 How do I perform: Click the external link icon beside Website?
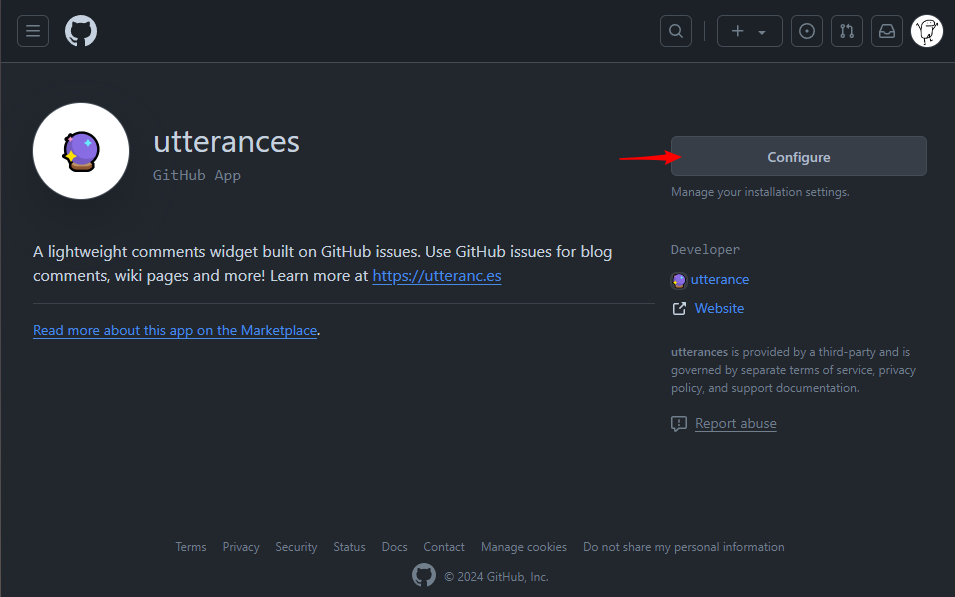tap(678, 309)
